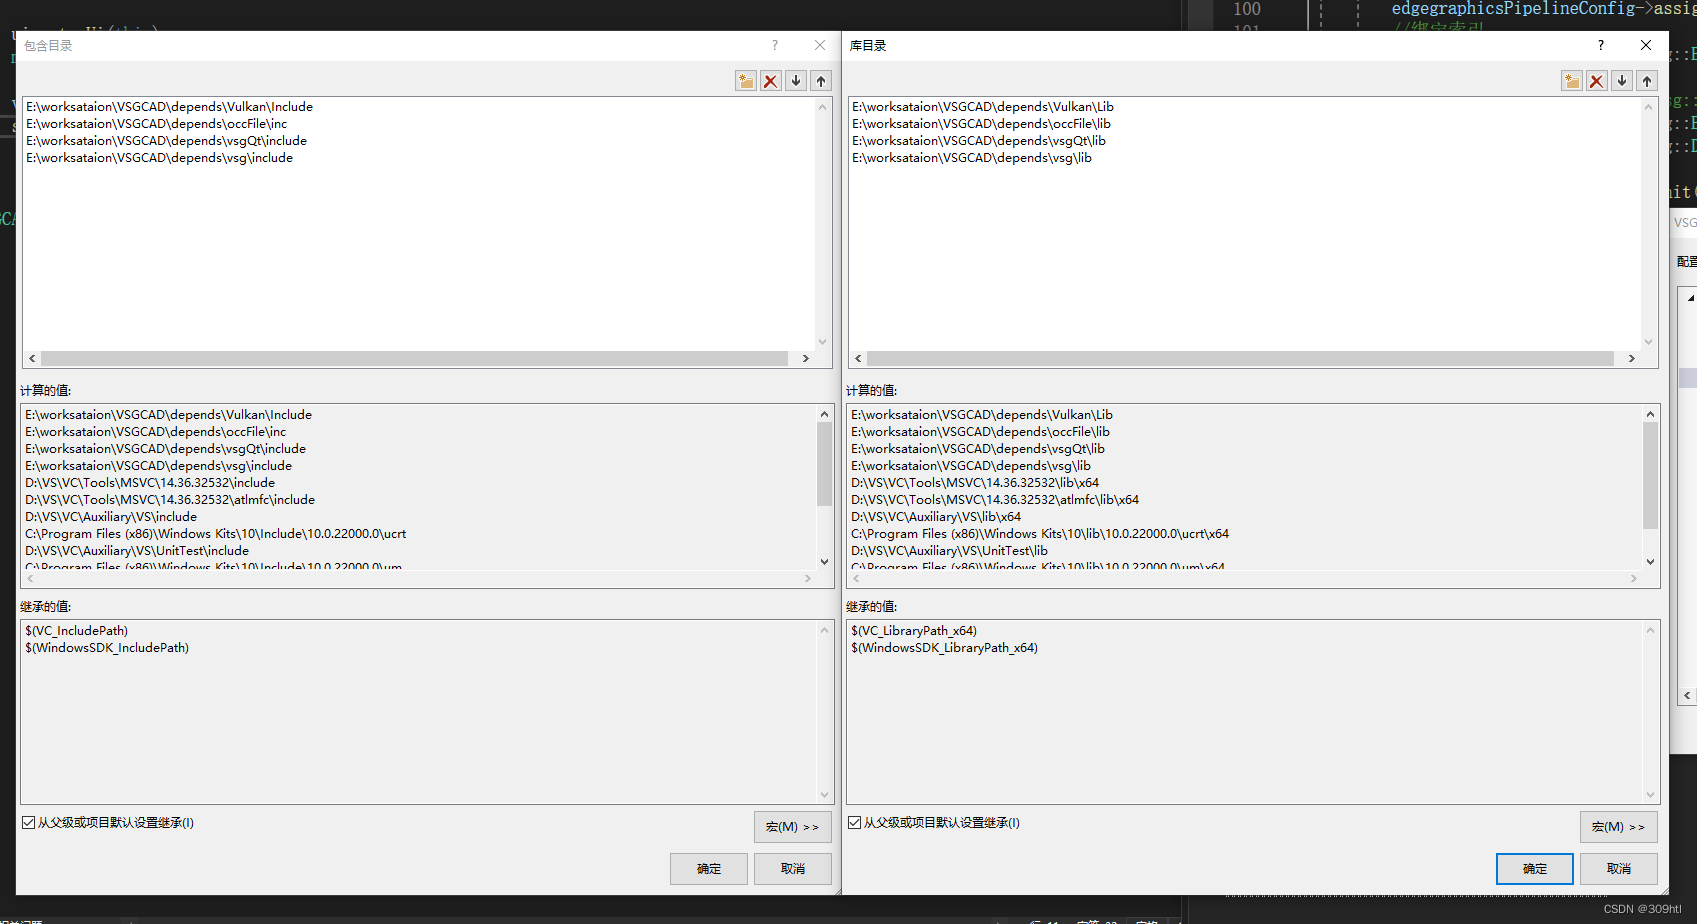1697x924 pixels.
Task: Click 取消 in Library Directories dialog
Action: (1619, 869)
